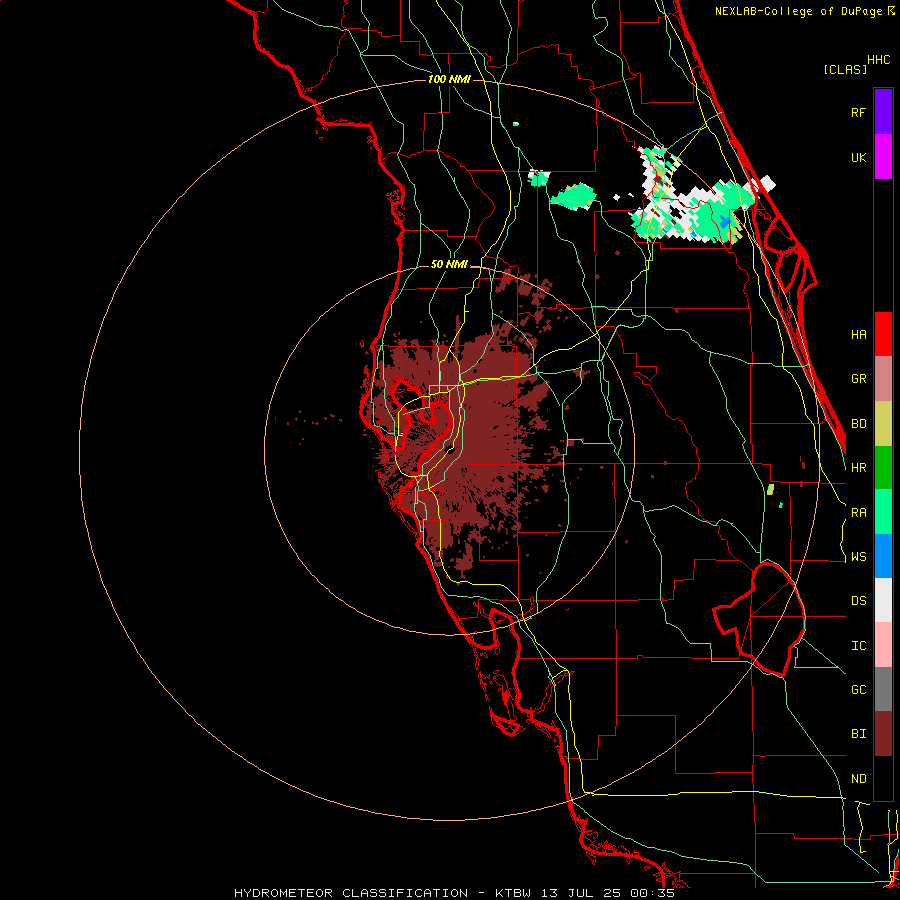This screenshot has width=900, height=900.
Task: Pick the yellow BD legend swatch
Action: (883, 423)
